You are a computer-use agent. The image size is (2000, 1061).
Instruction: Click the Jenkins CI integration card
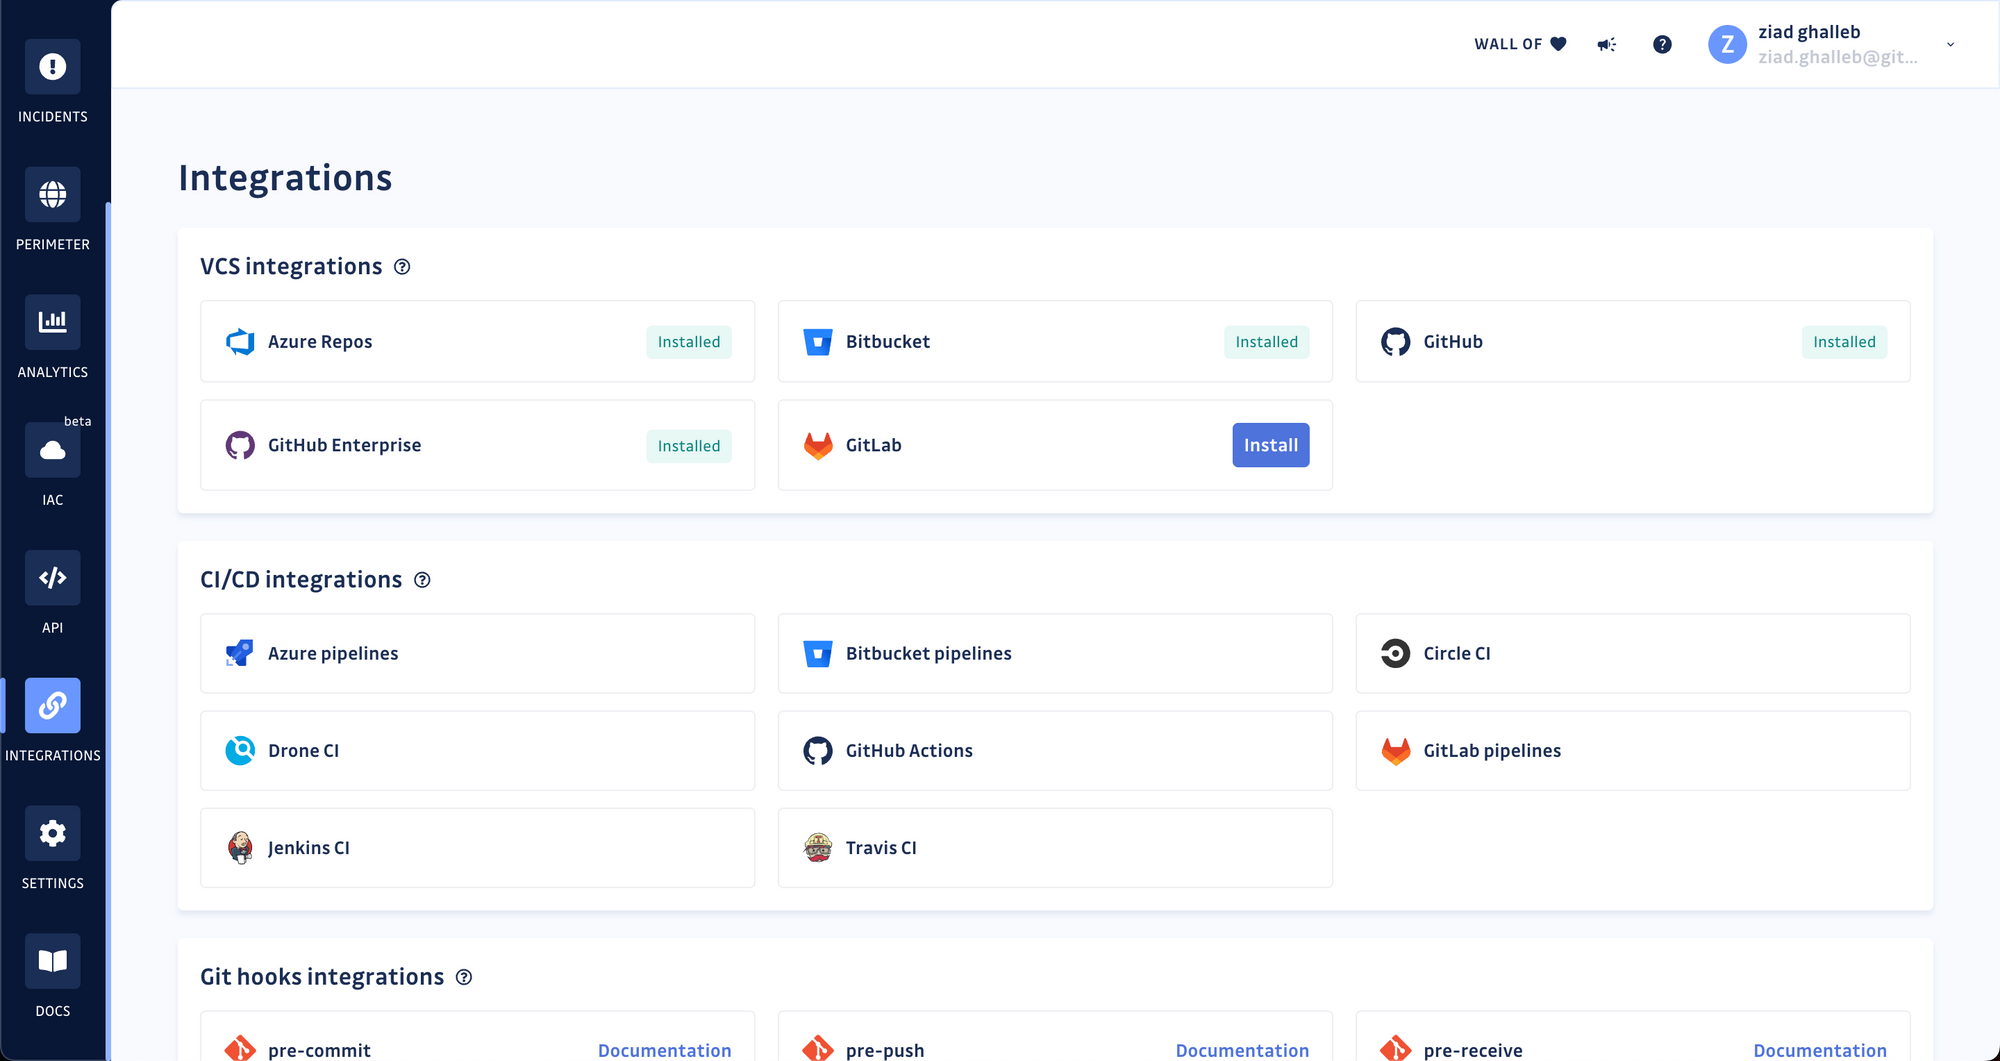tap(477, 847)
